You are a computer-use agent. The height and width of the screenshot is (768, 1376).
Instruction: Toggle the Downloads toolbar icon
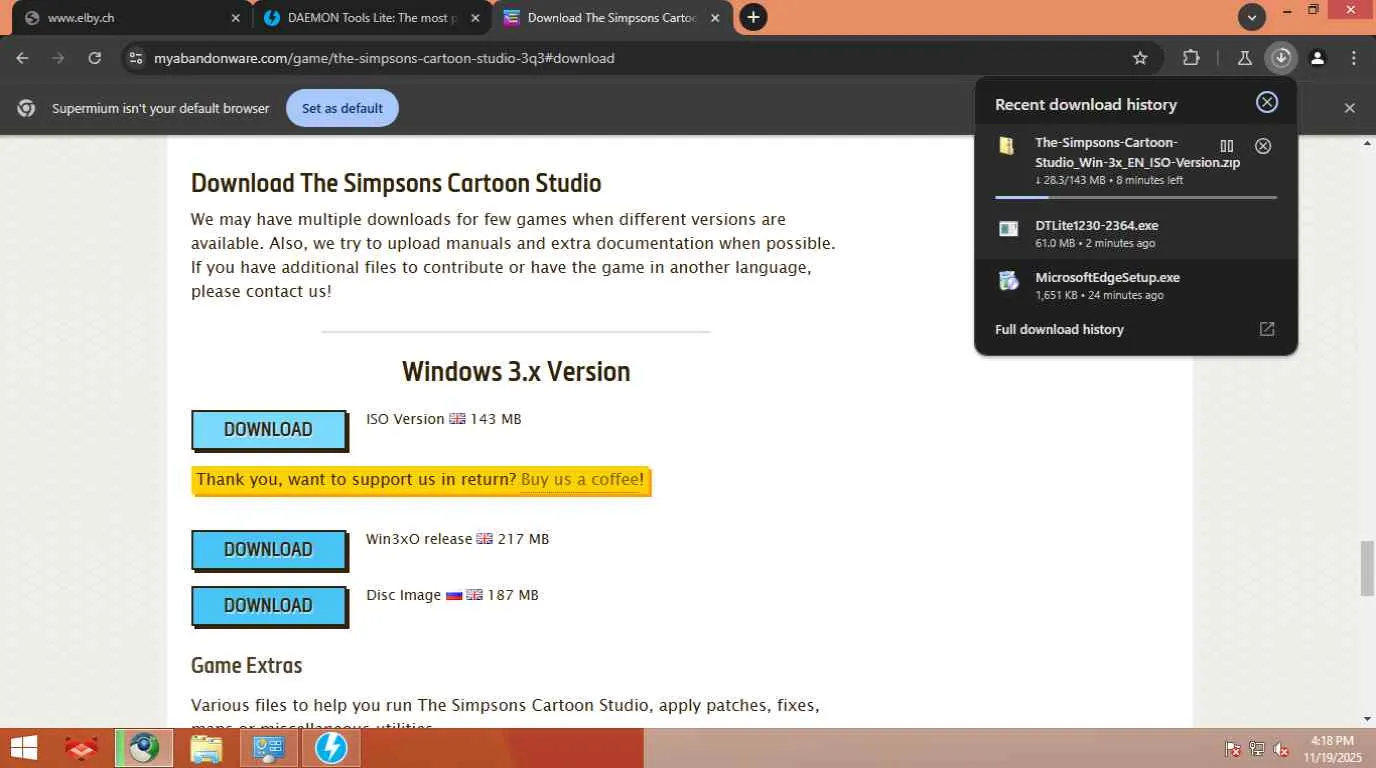pyautogui.click(x=1281, y=58)
